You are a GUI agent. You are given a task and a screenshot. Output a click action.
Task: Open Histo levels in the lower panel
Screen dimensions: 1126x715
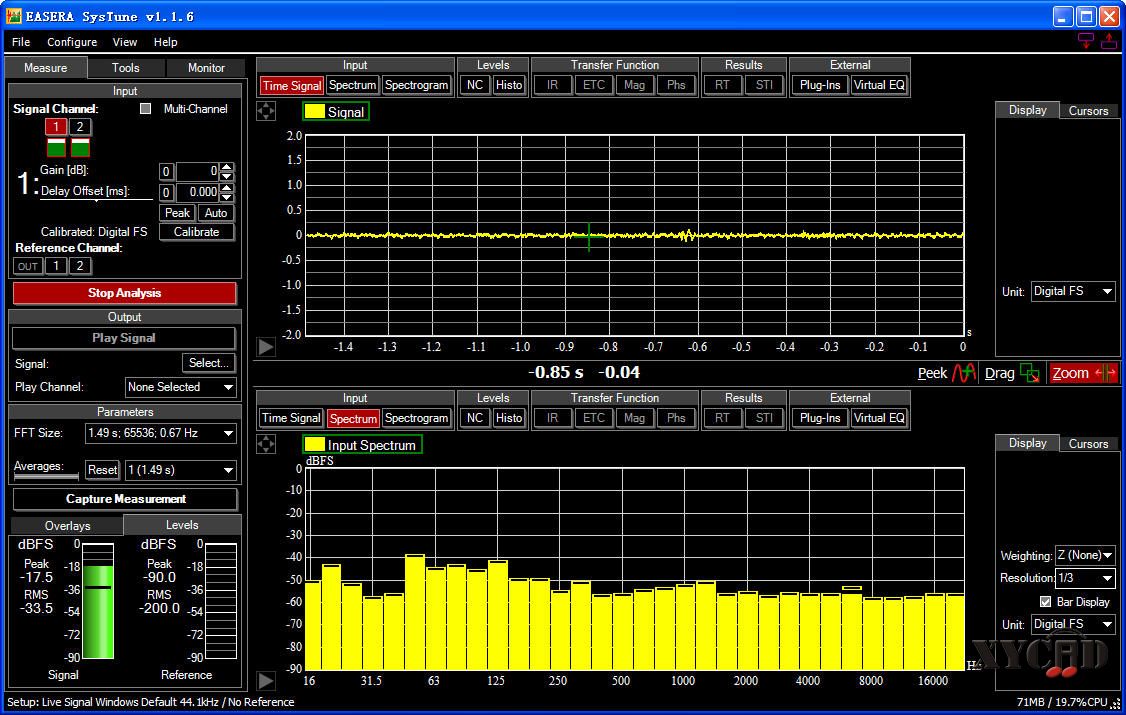[509, 418]
